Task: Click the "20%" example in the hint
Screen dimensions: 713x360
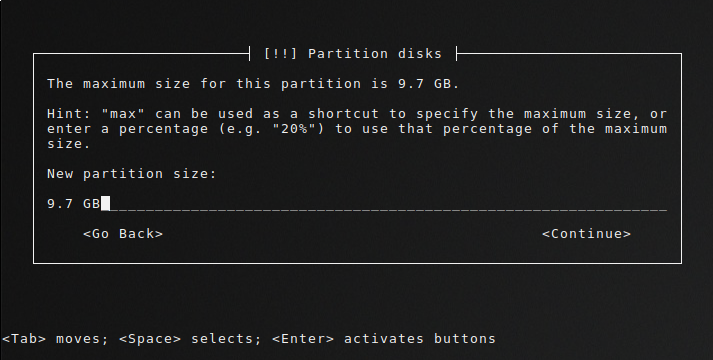Action: tap(294, 129)
